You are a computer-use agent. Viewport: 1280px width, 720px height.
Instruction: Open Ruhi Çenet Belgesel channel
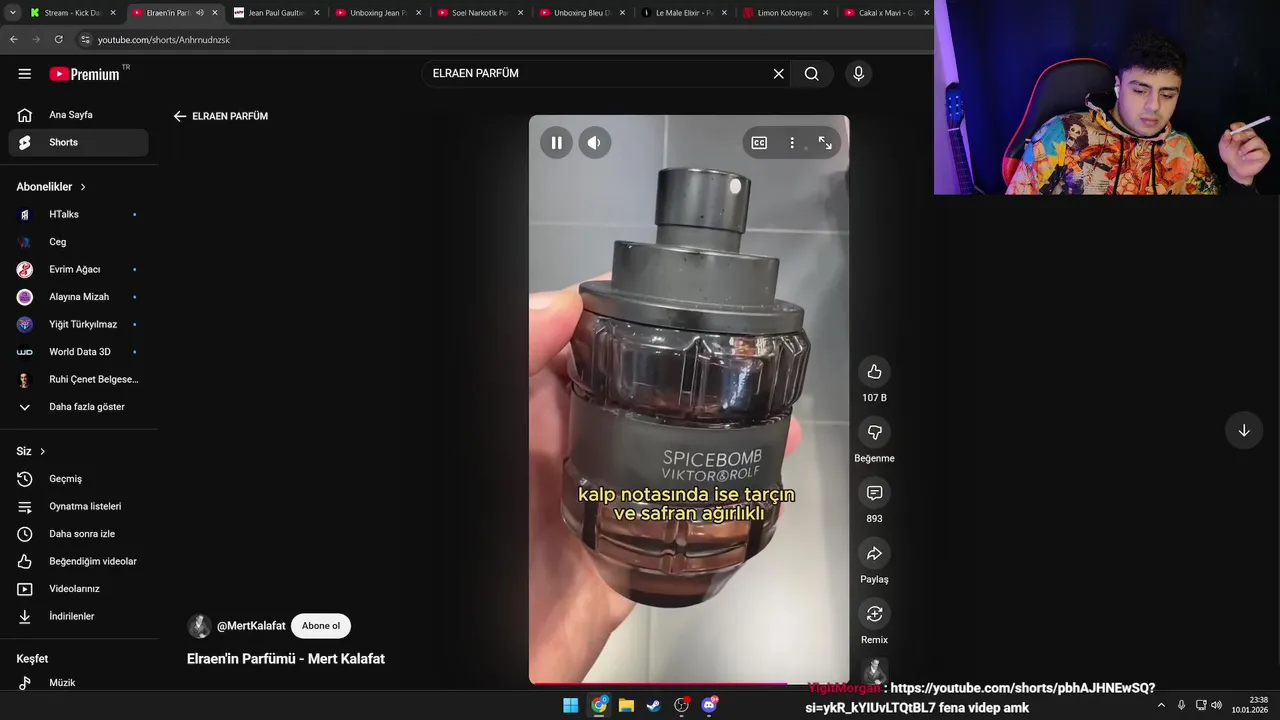point(78,379)
